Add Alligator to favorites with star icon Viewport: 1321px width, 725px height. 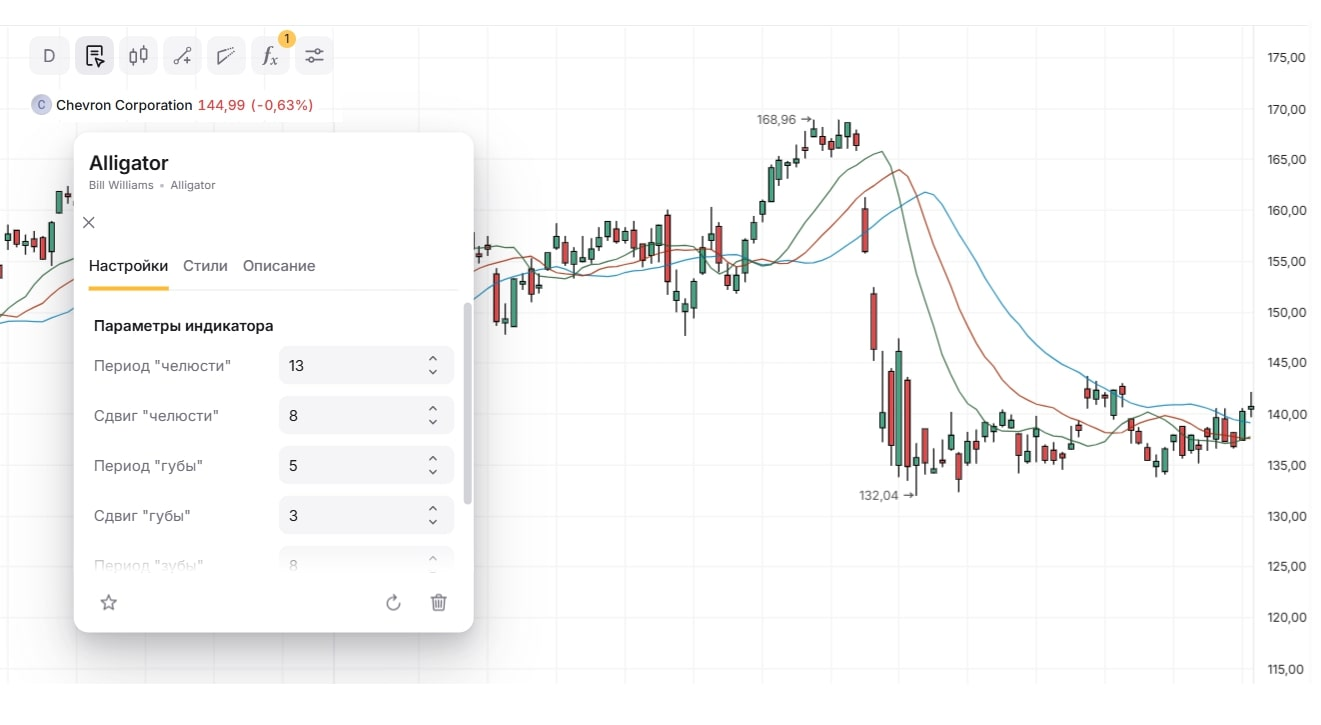(x=109, y=602)
